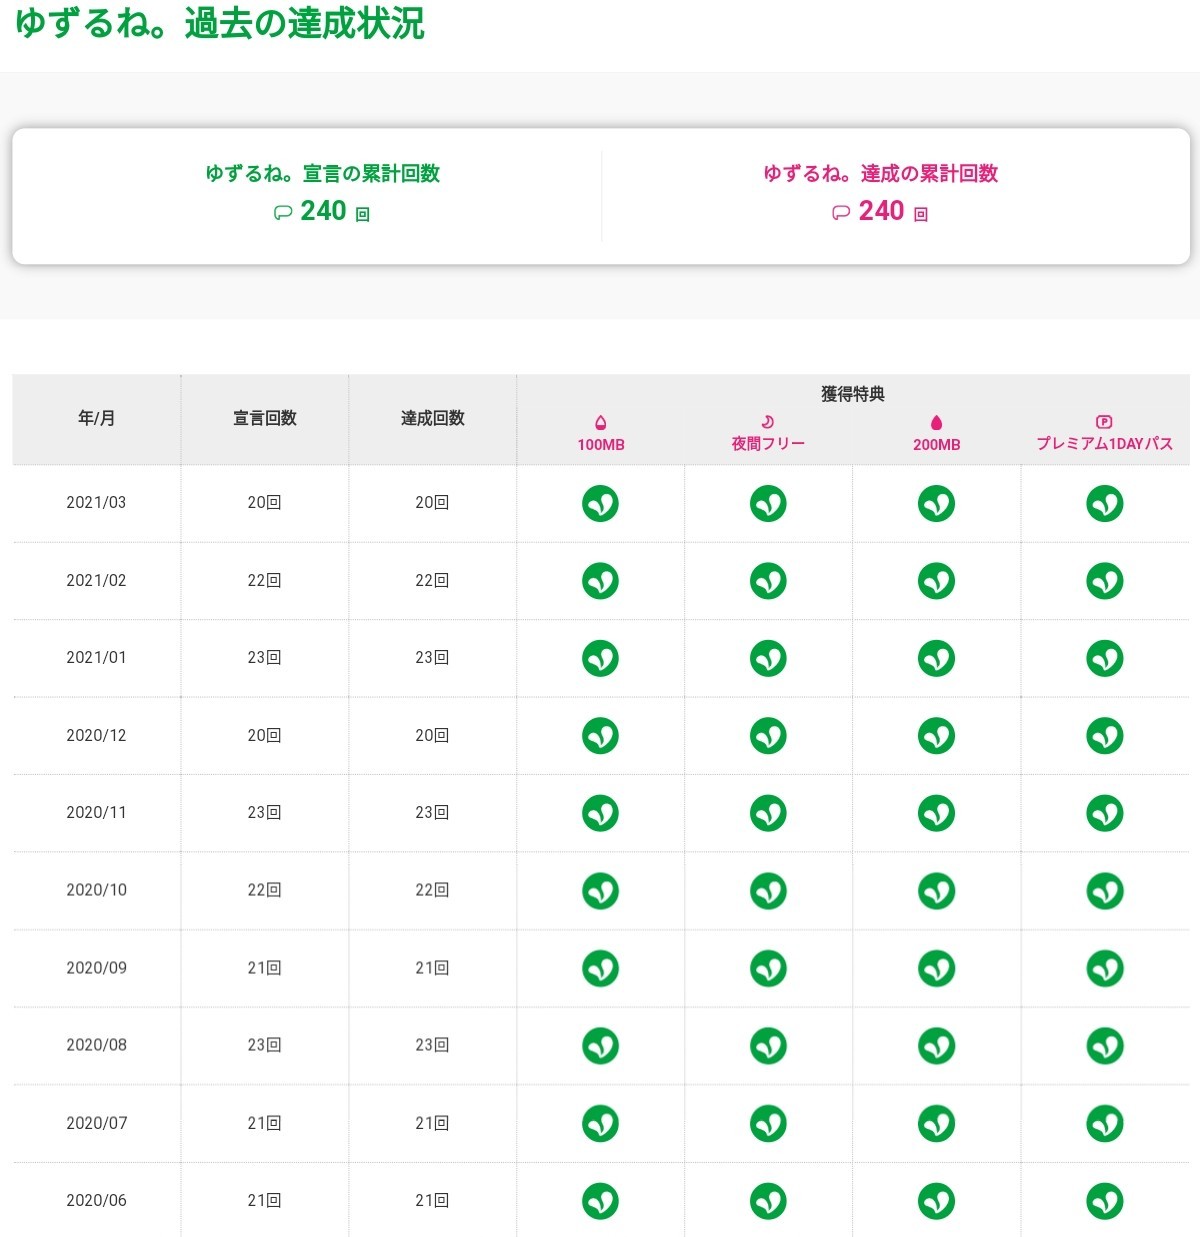Viewport: 1200px width, 1237px height.
Task: Click the 年/月 column header
Action: tap(97, 418)
